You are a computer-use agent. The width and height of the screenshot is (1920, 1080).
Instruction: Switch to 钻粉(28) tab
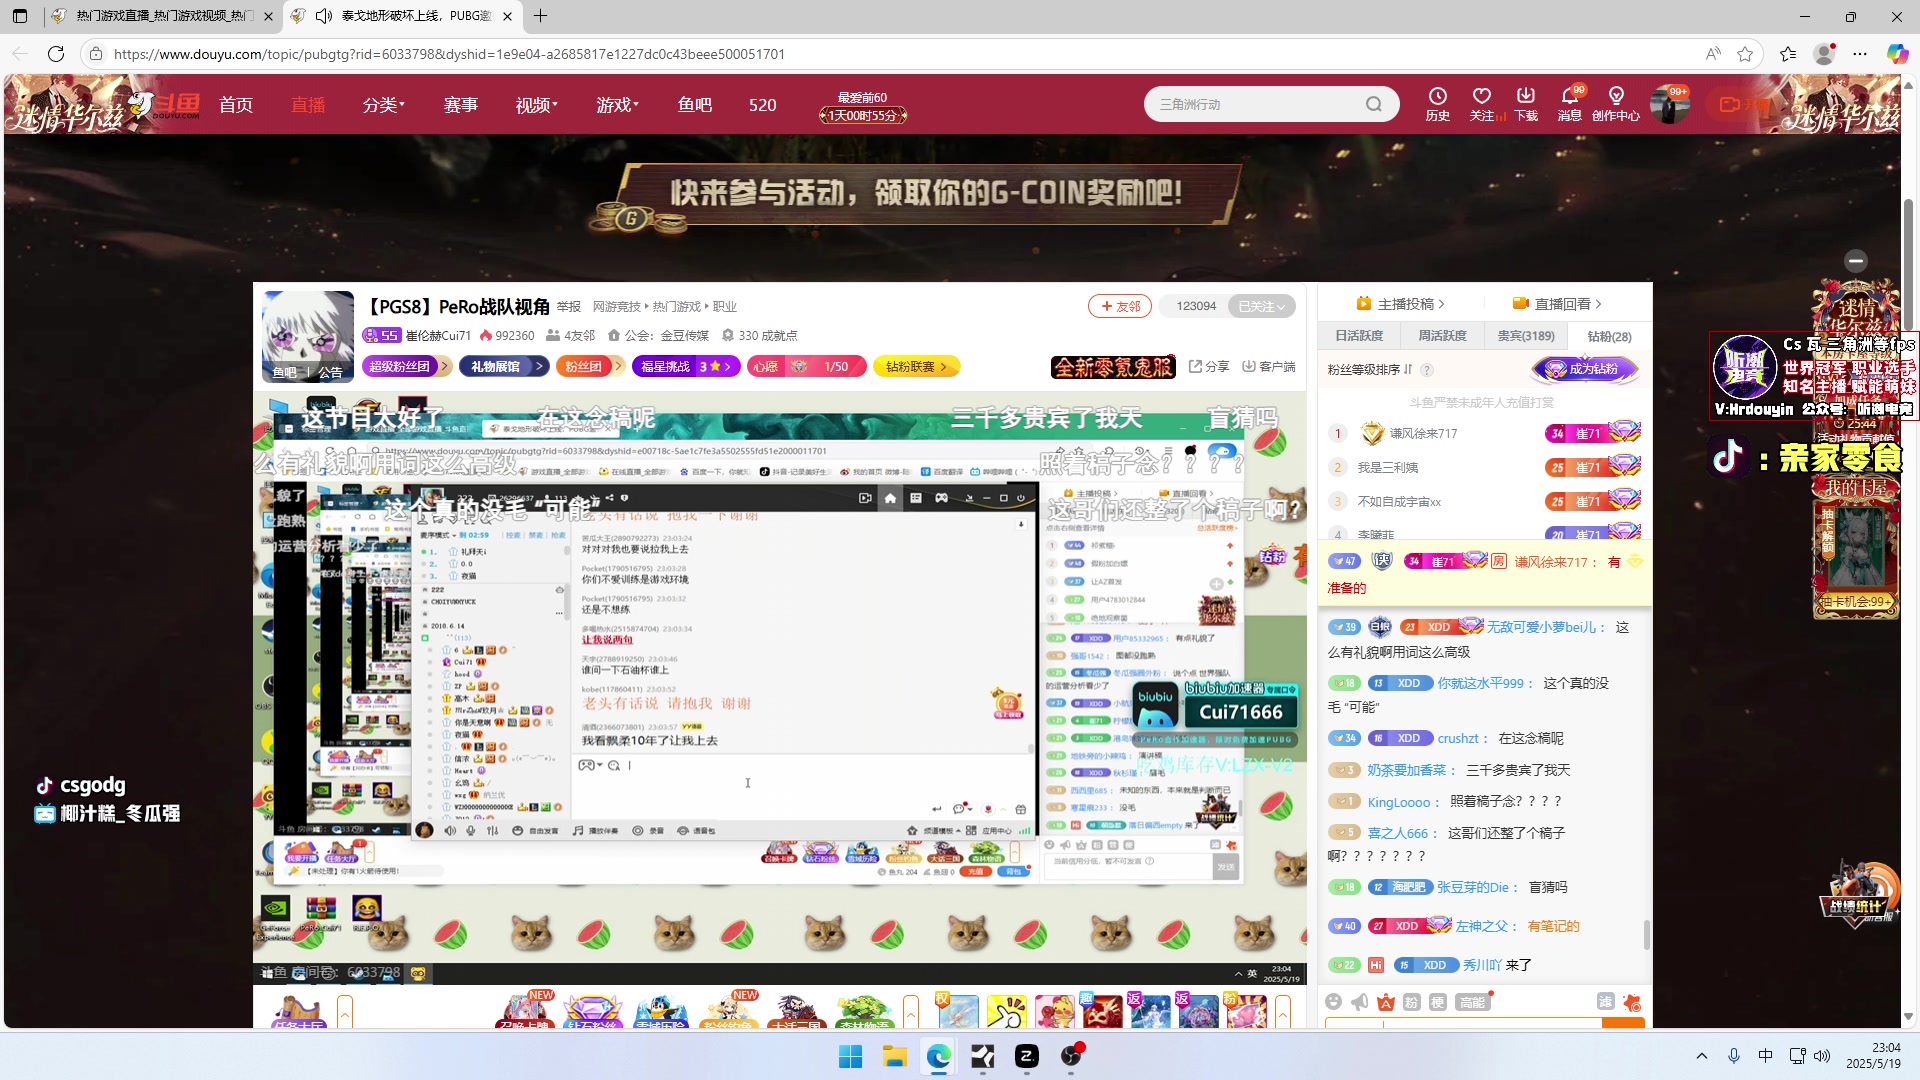tap(1609, 336)
